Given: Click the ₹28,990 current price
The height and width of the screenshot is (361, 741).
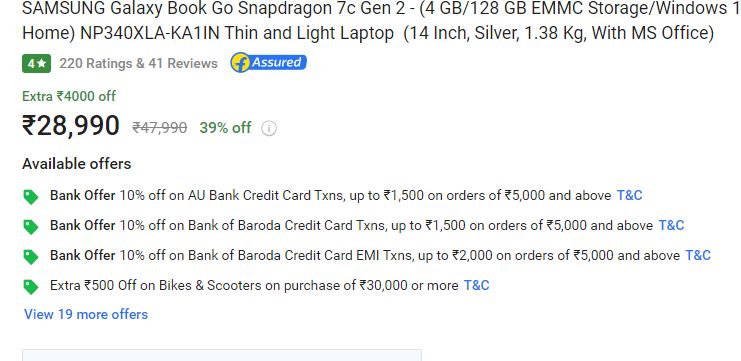Looking at the screenshot, I should [71, 126].
